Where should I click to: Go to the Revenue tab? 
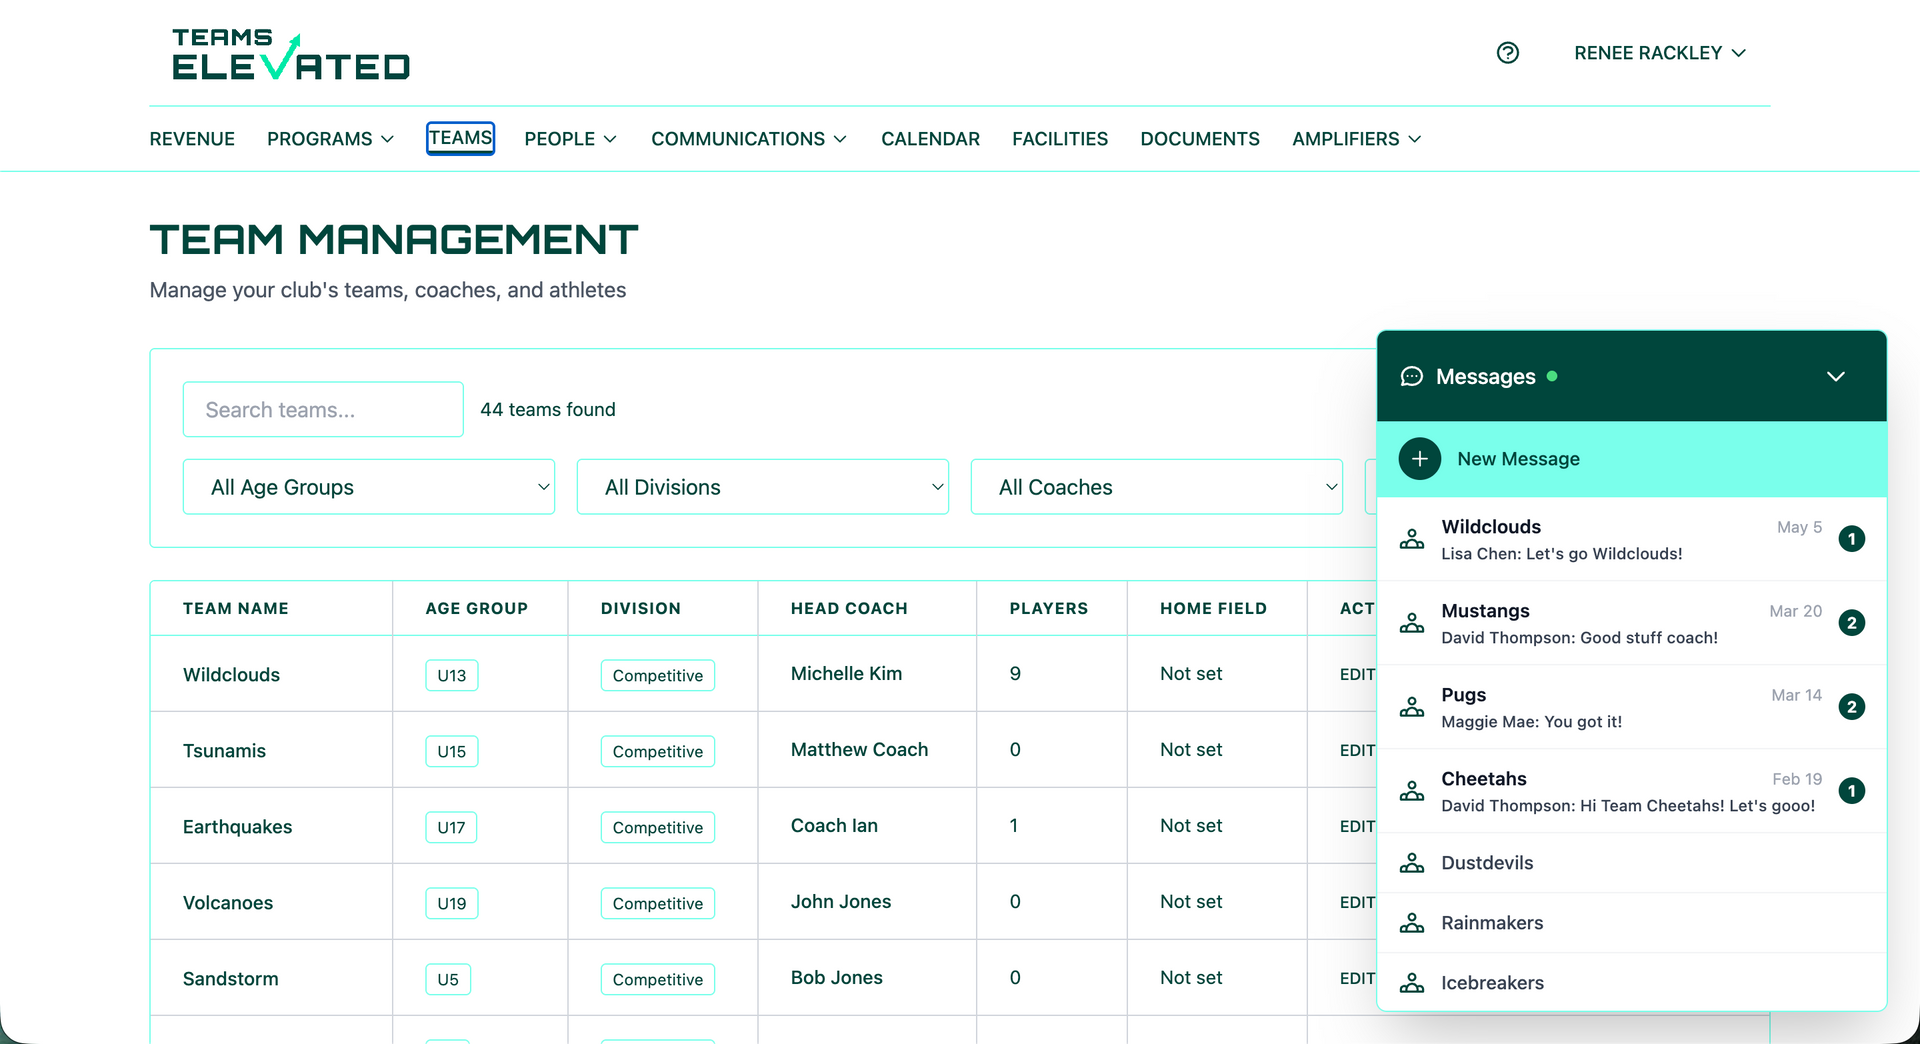192,139
